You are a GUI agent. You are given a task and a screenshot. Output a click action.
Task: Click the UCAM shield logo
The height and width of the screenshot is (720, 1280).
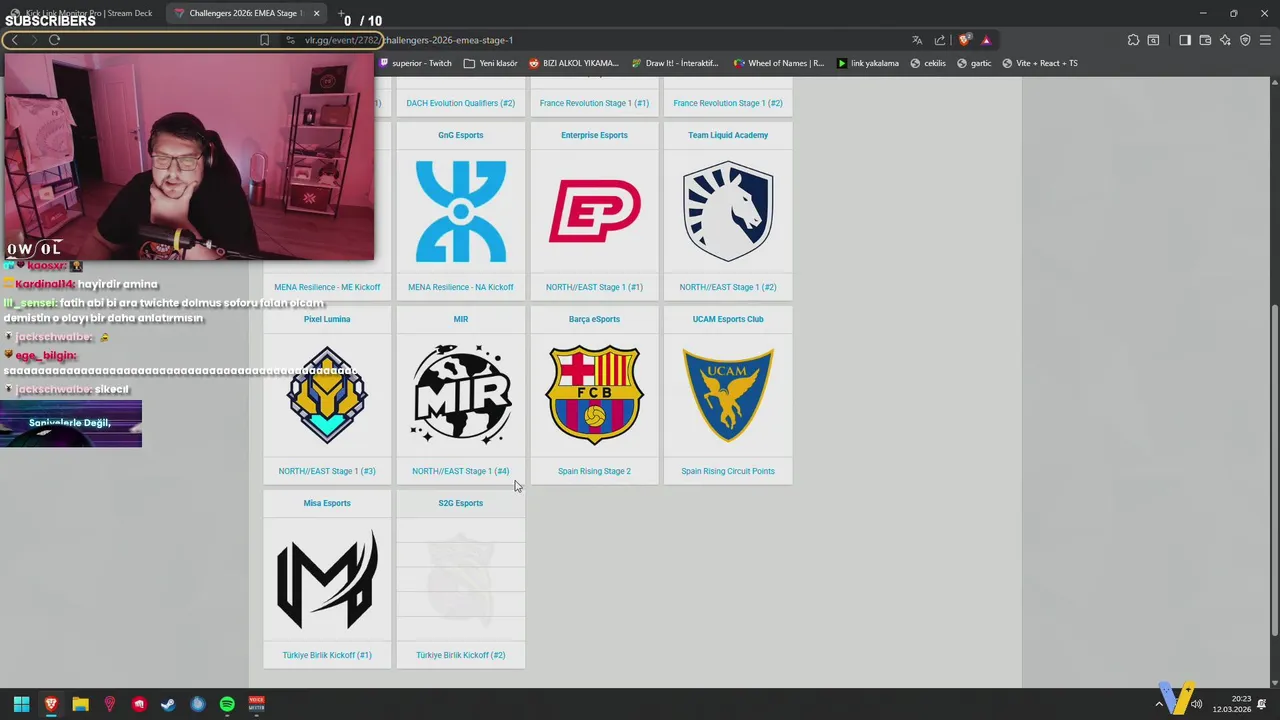(728, 394)
